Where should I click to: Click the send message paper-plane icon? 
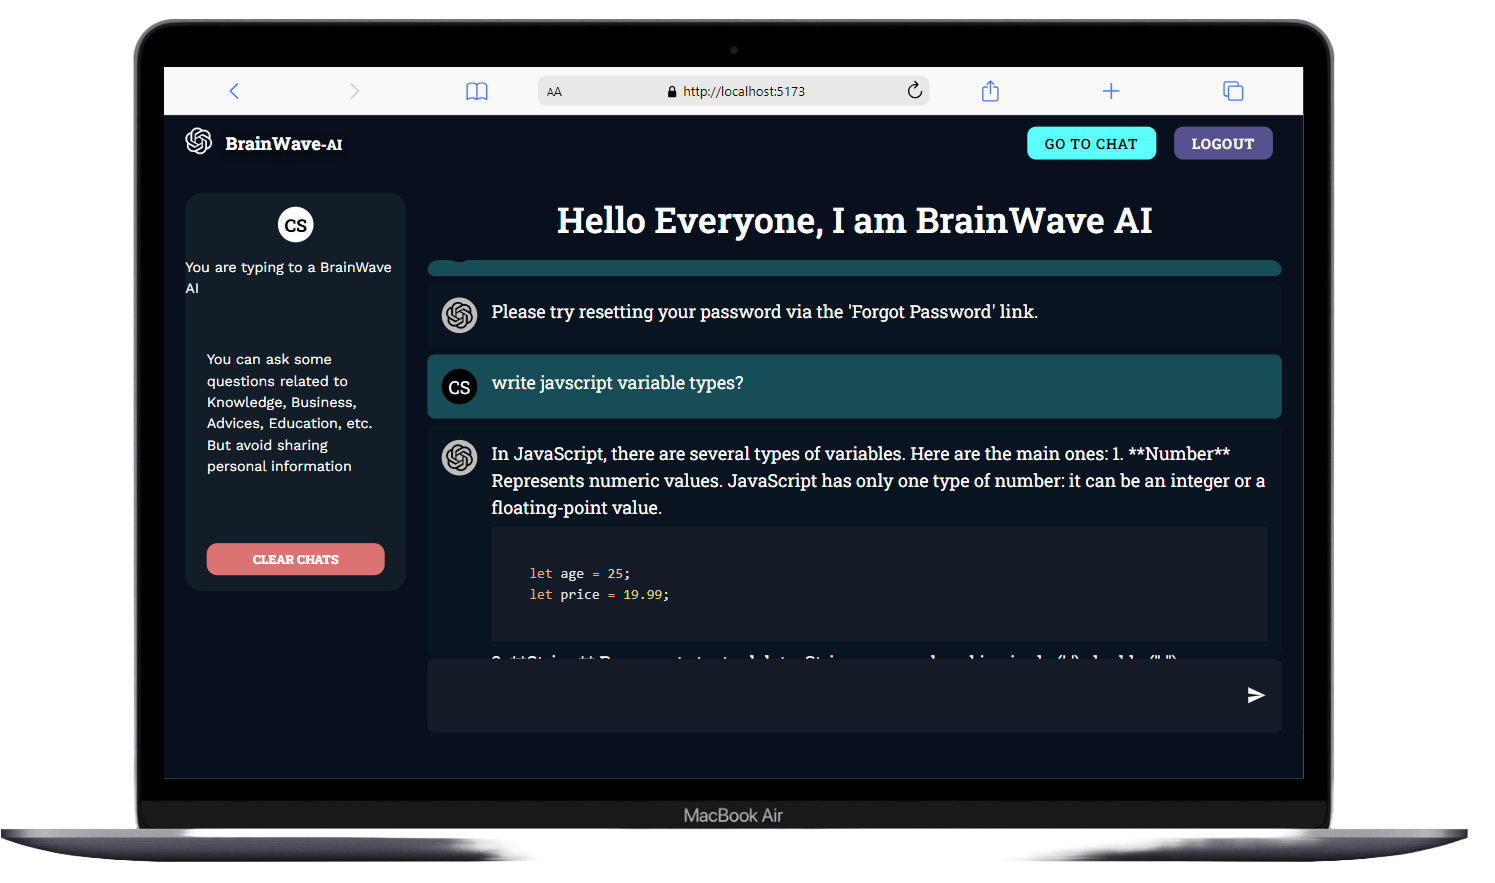coord(1256,696)
